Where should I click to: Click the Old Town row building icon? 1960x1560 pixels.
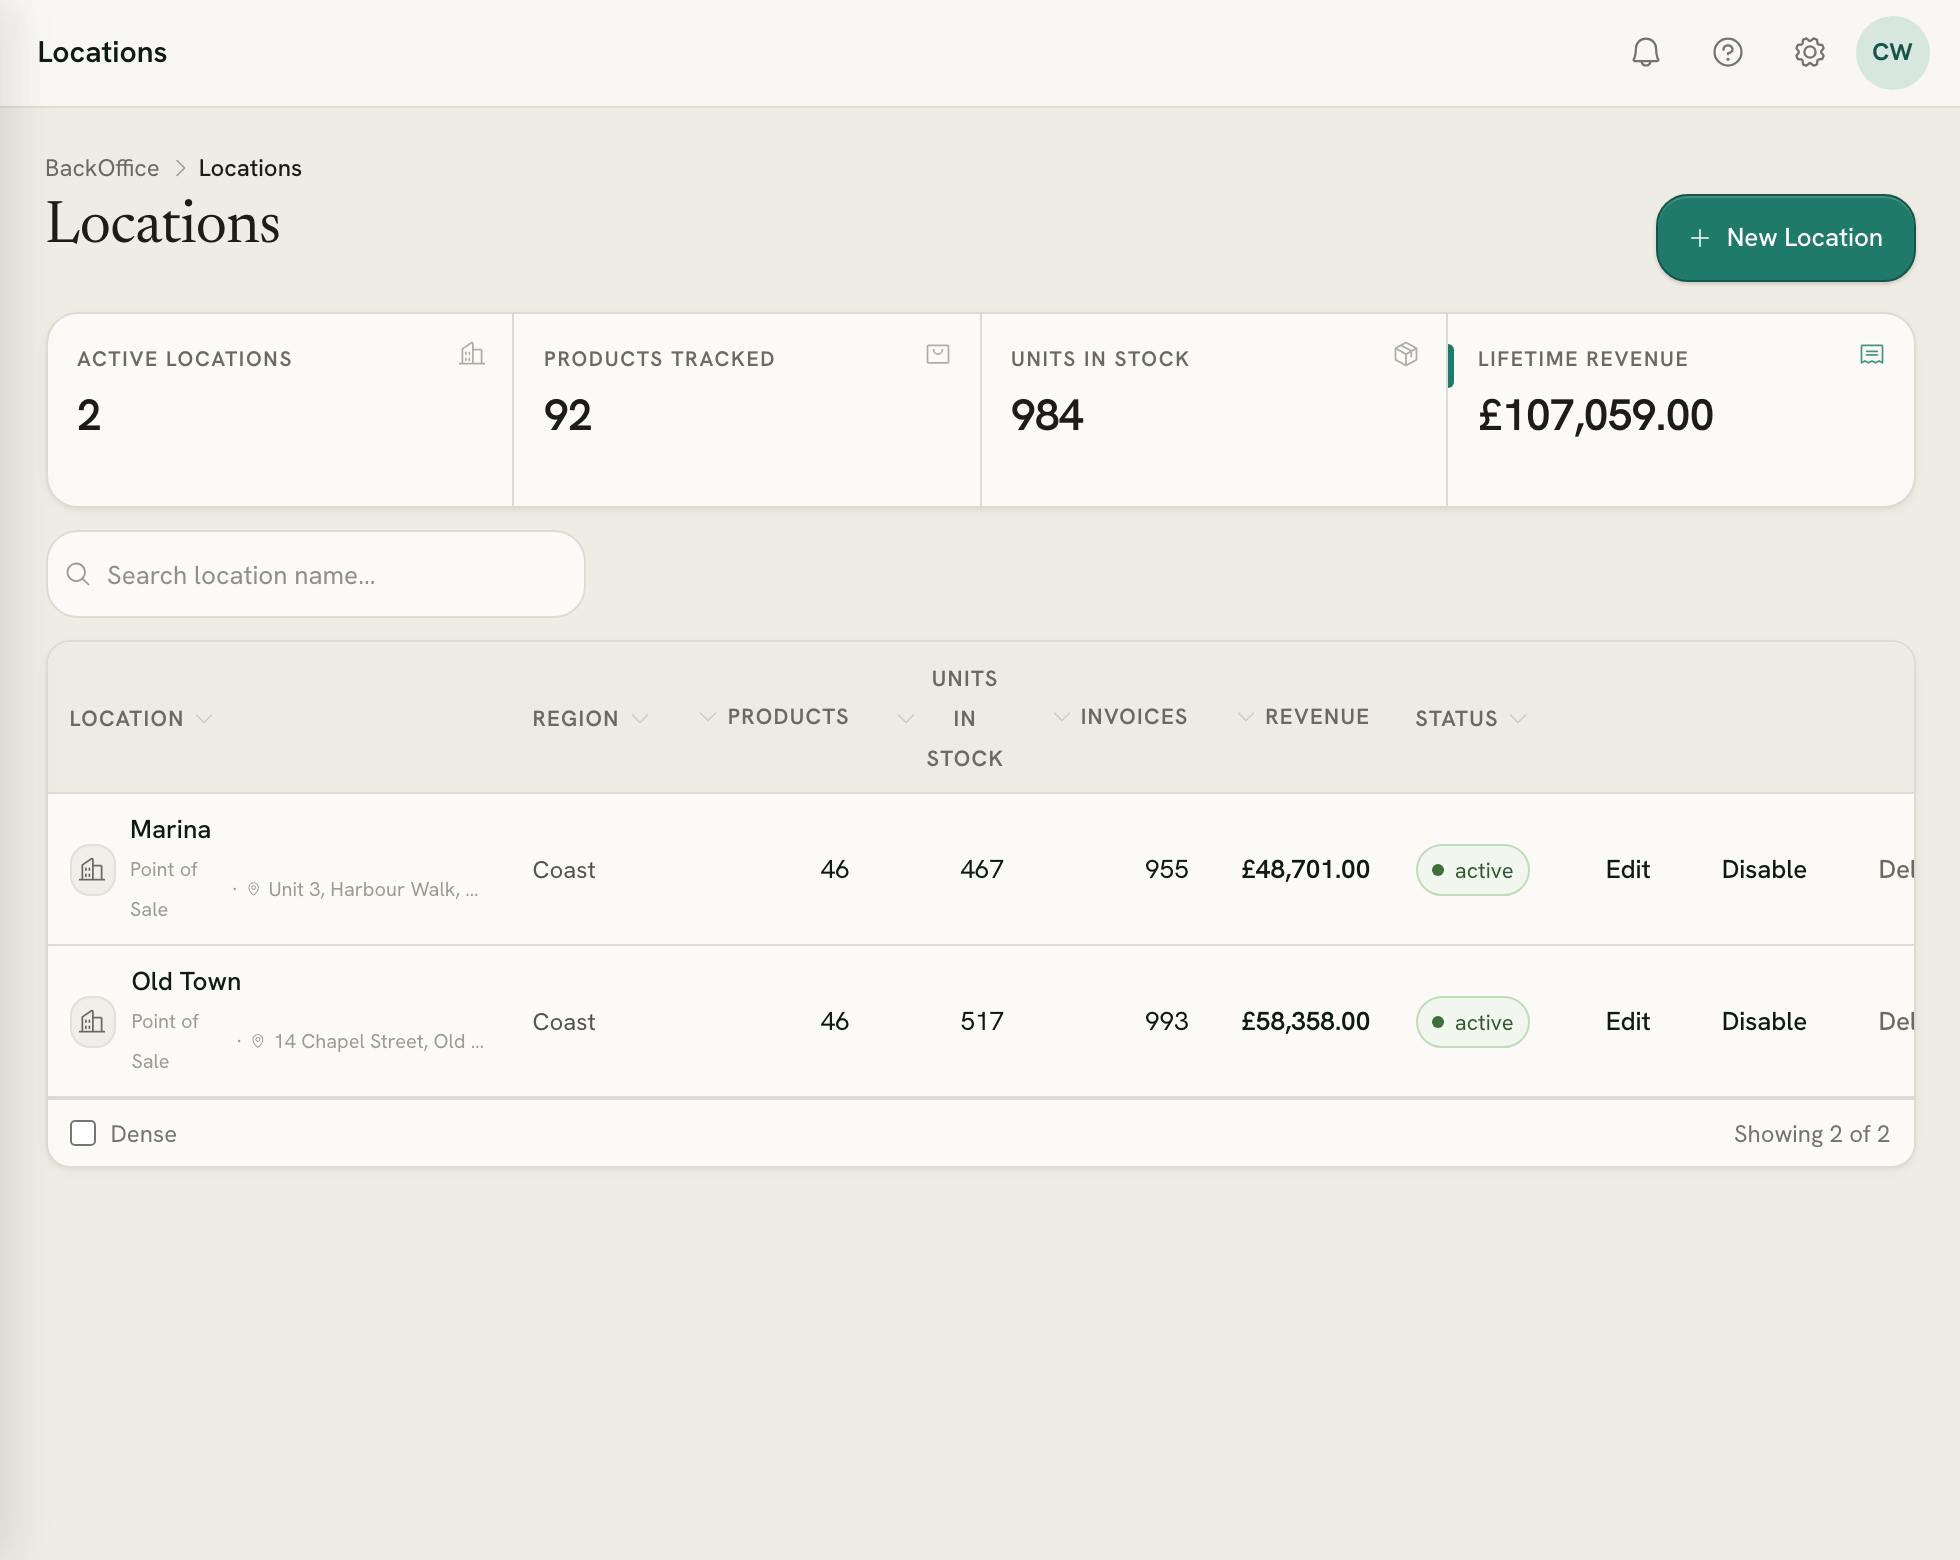click(x=92, y=1022)
